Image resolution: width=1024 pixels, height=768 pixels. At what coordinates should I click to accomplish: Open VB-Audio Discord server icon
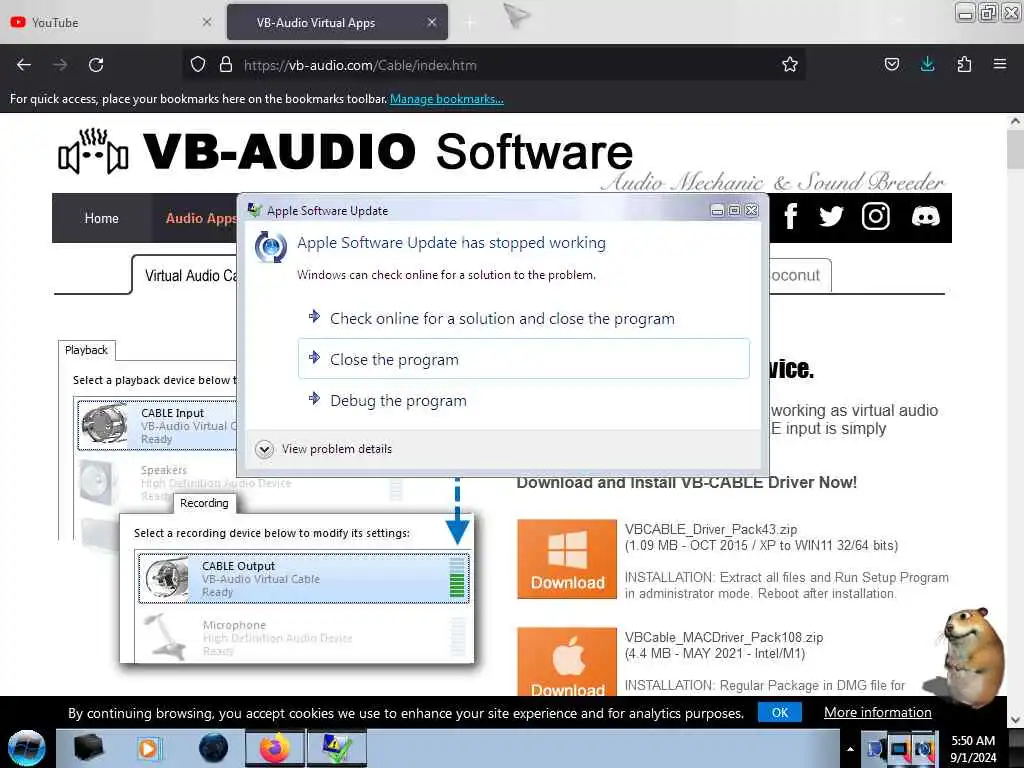point(925,216)
